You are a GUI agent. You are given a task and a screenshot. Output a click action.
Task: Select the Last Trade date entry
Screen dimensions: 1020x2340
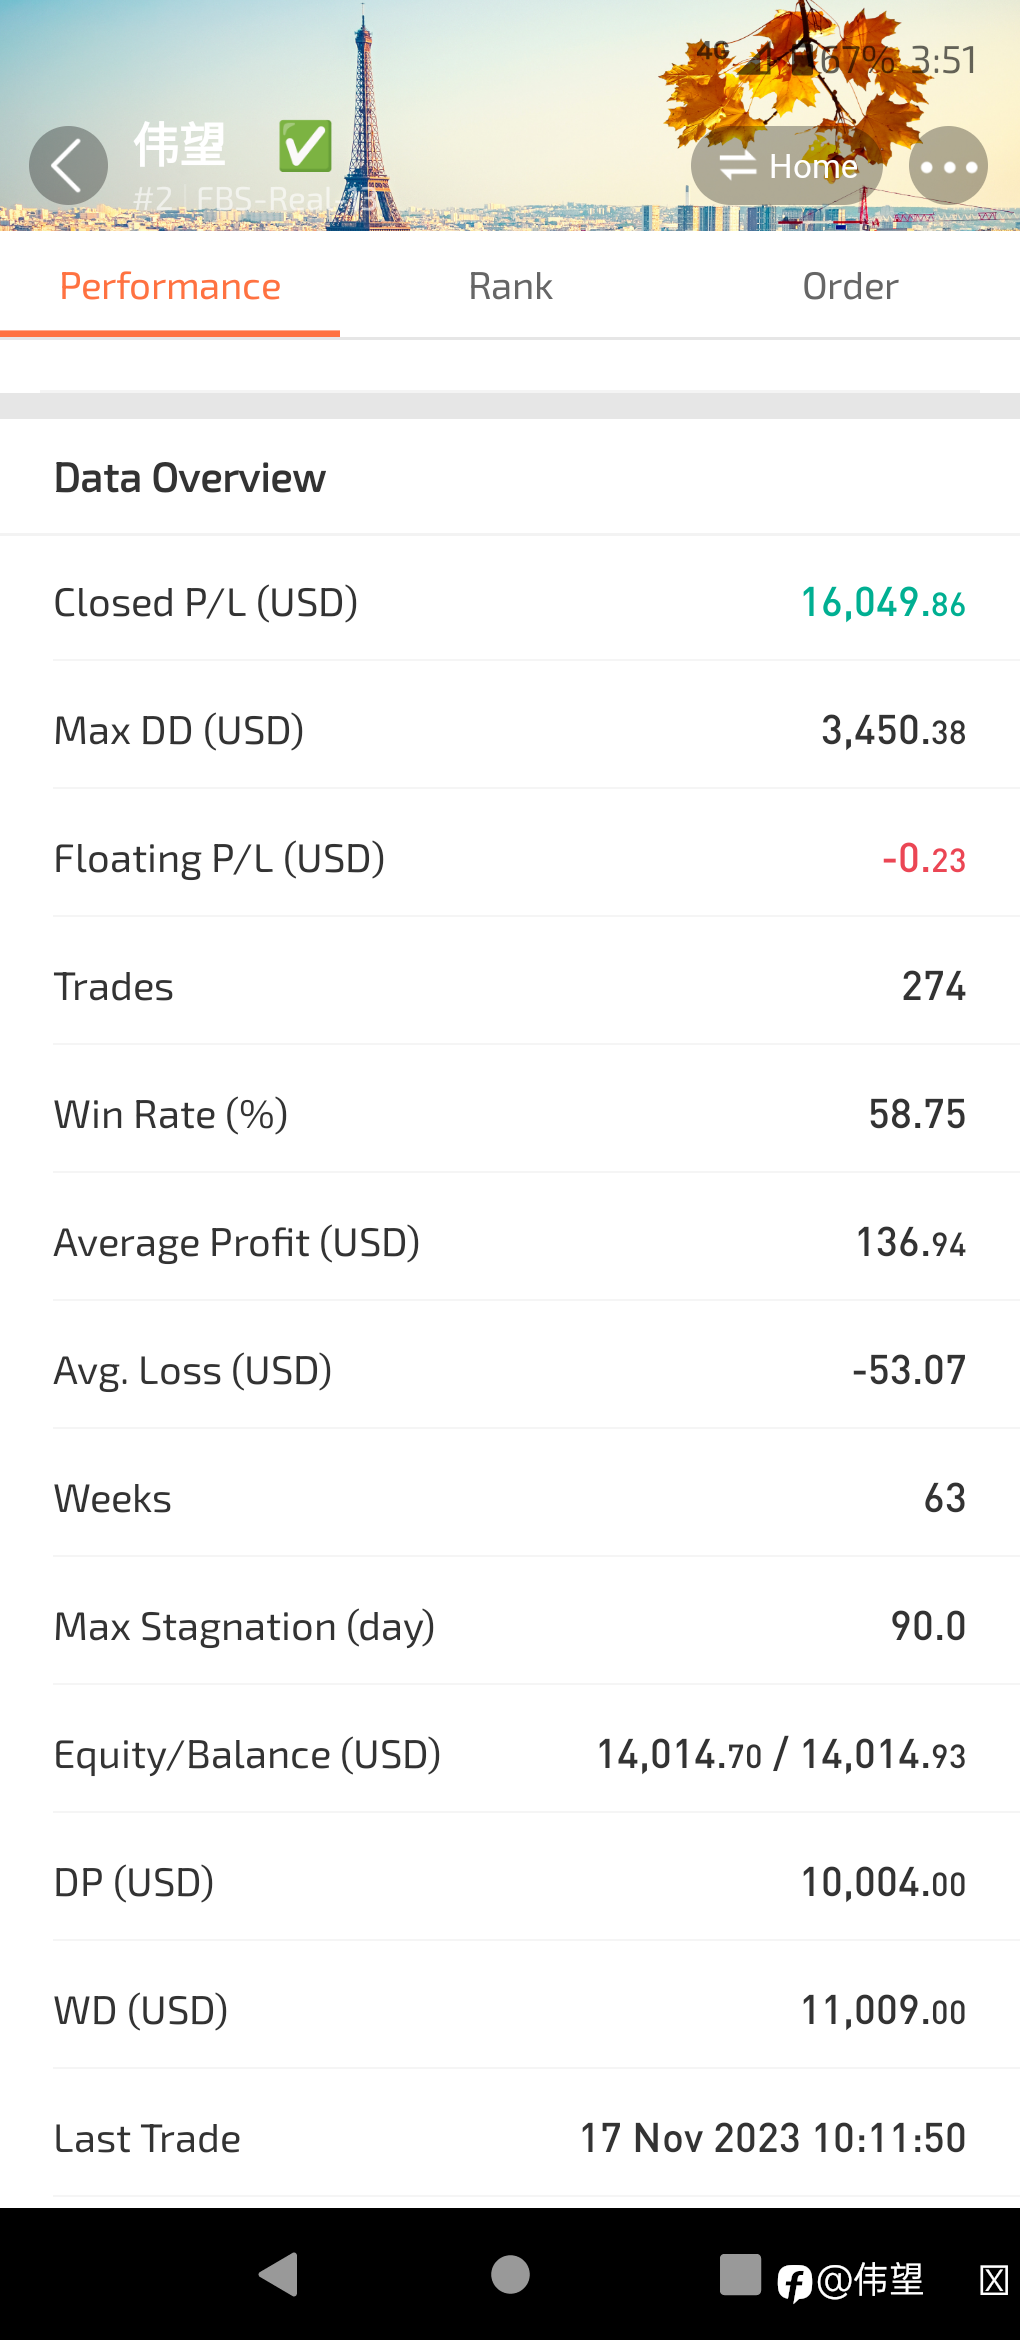point(772,2139)
